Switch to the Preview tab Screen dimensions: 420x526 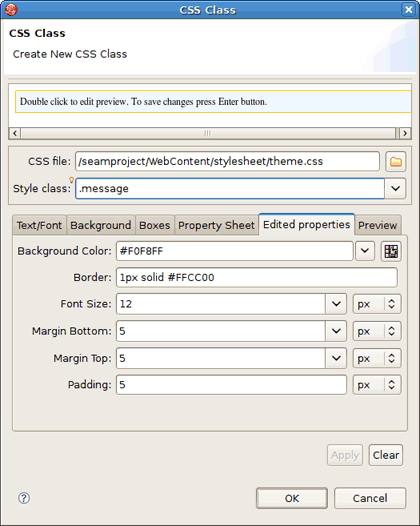pos(377,225)
